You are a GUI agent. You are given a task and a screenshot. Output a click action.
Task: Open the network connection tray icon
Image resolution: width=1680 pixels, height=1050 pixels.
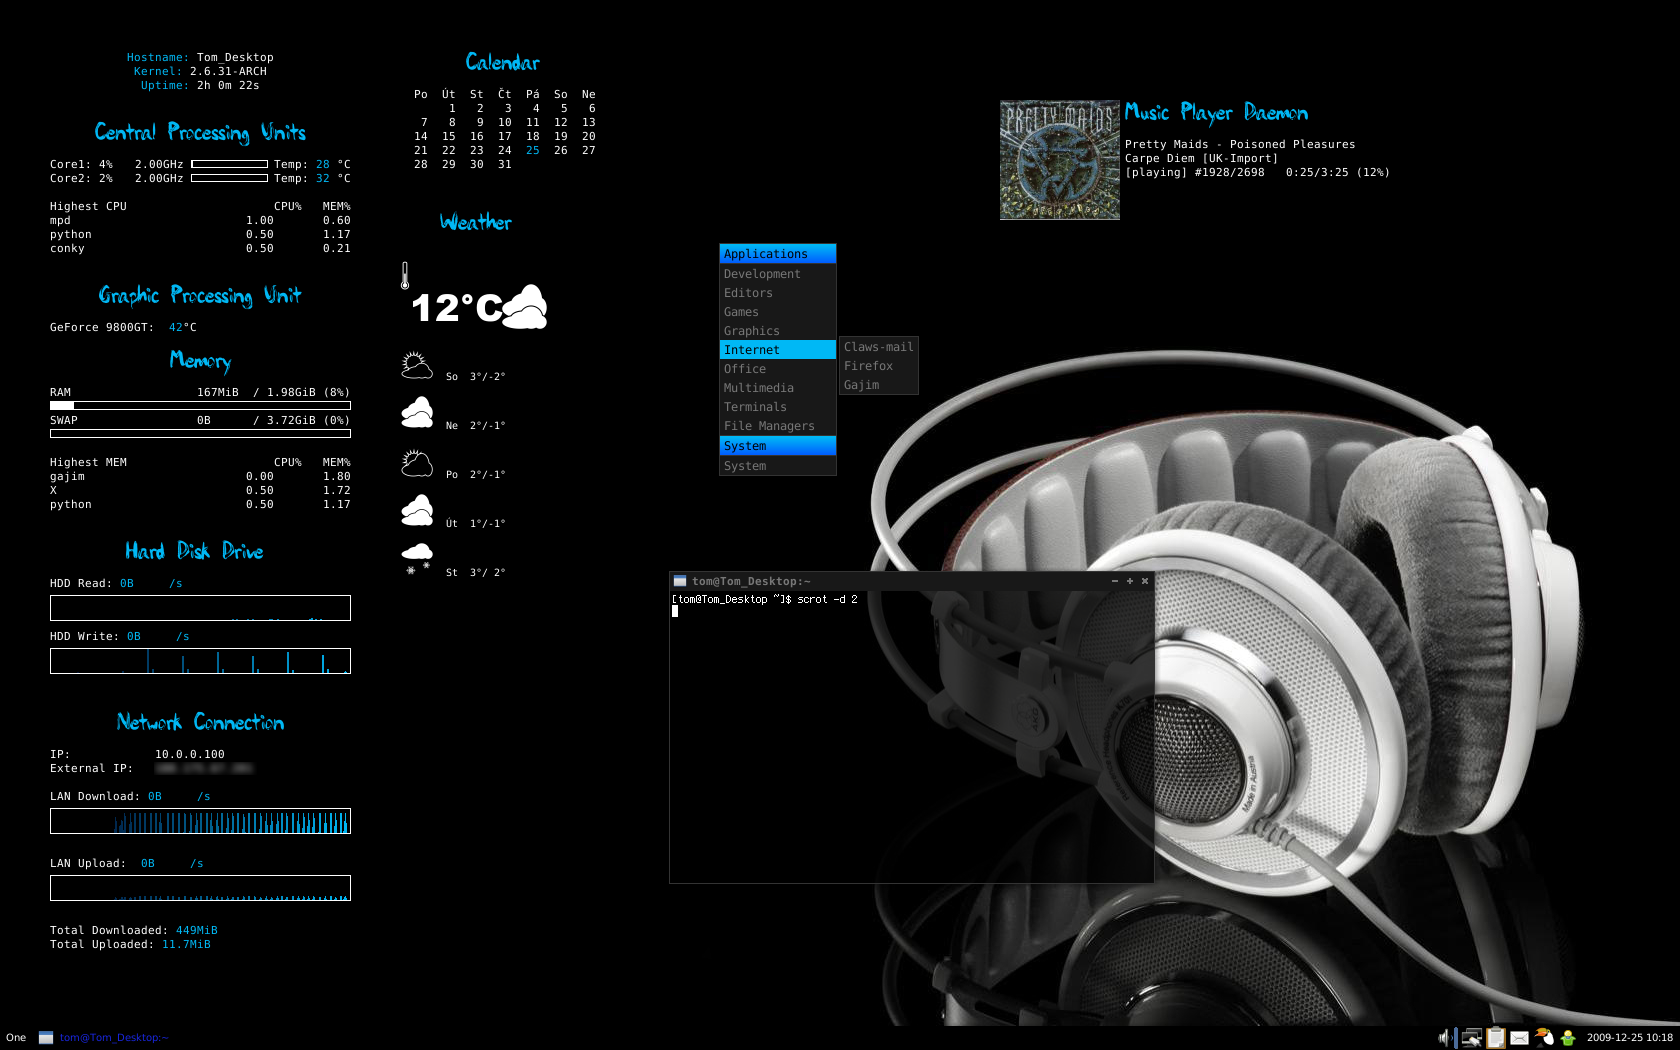pyautogui.click(x=1470, y=1038)
